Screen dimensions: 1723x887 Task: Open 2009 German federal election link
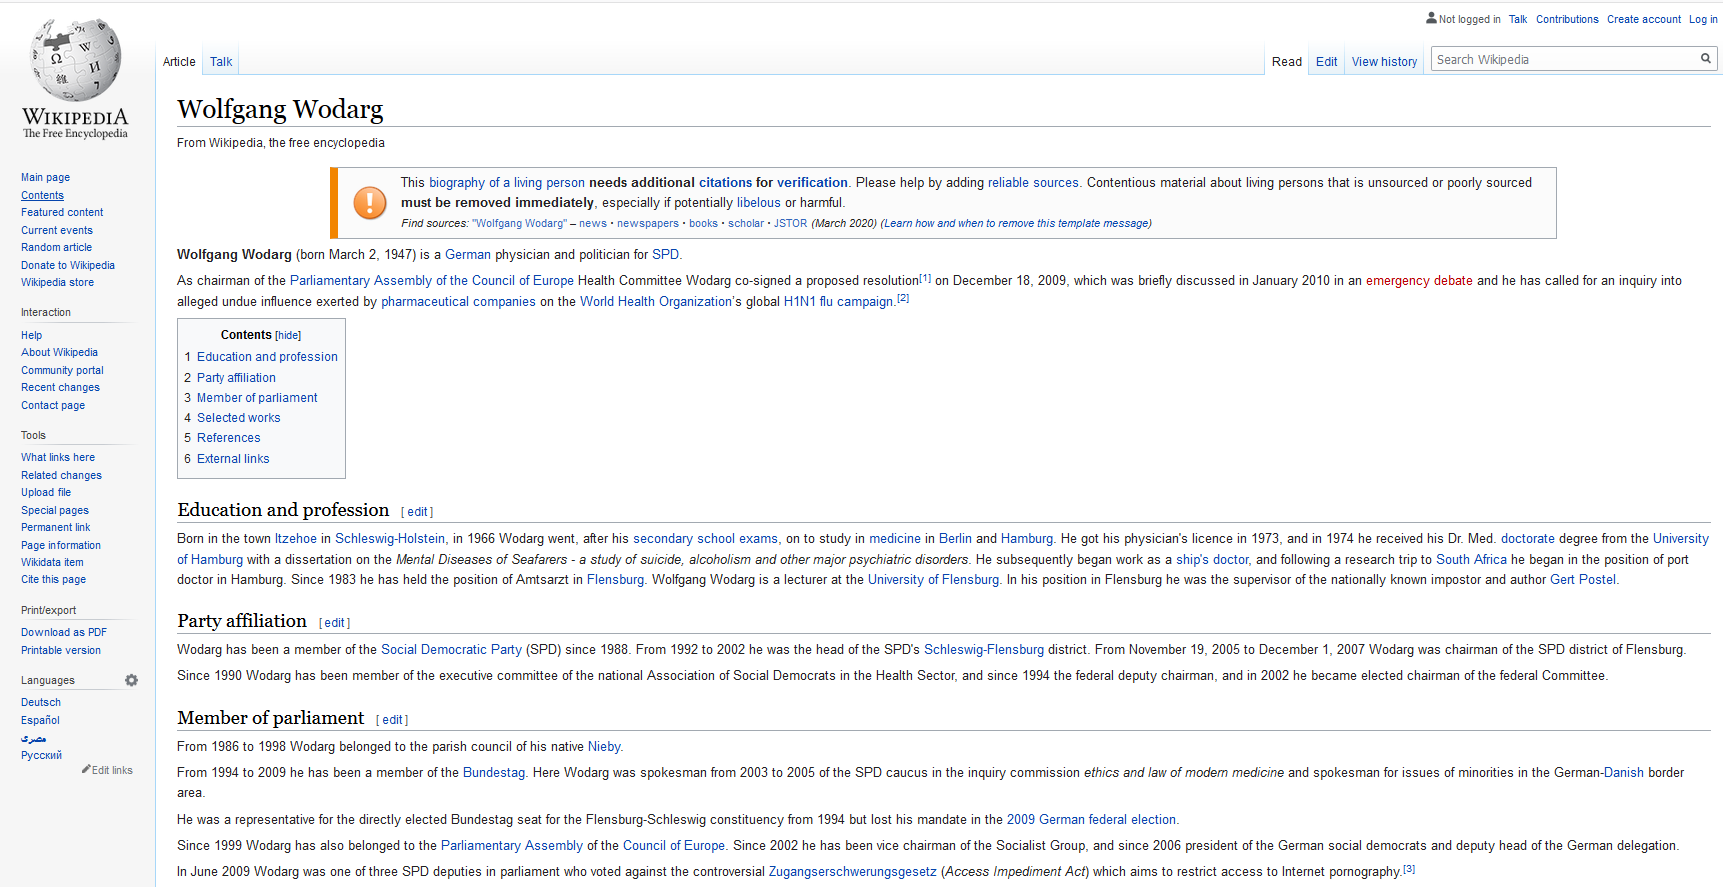1091,820
